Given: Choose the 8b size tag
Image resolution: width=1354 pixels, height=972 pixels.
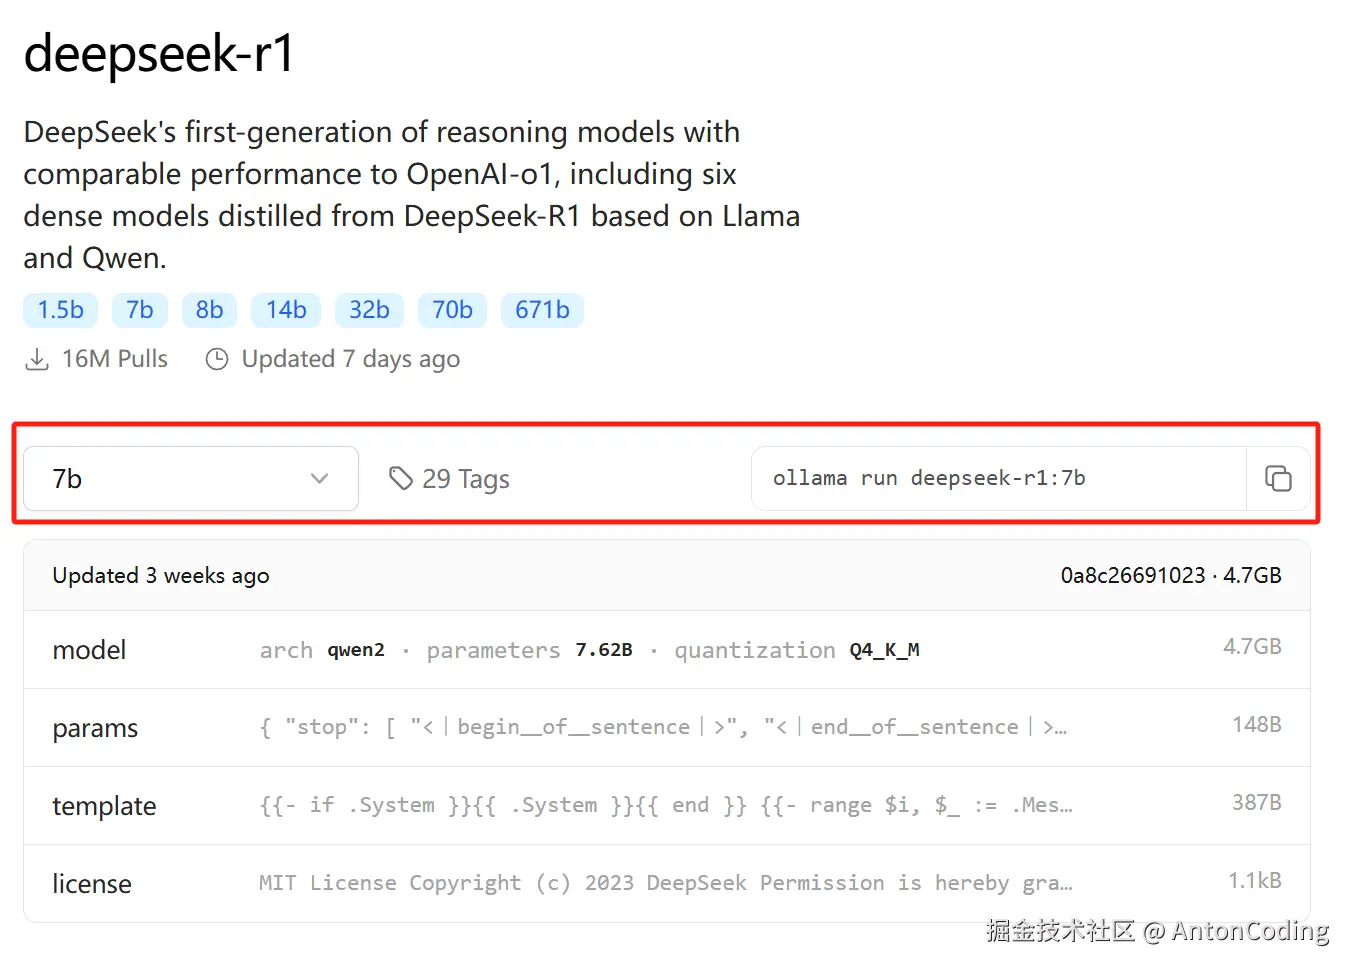Looking at the screenshot, I should 209,310.
